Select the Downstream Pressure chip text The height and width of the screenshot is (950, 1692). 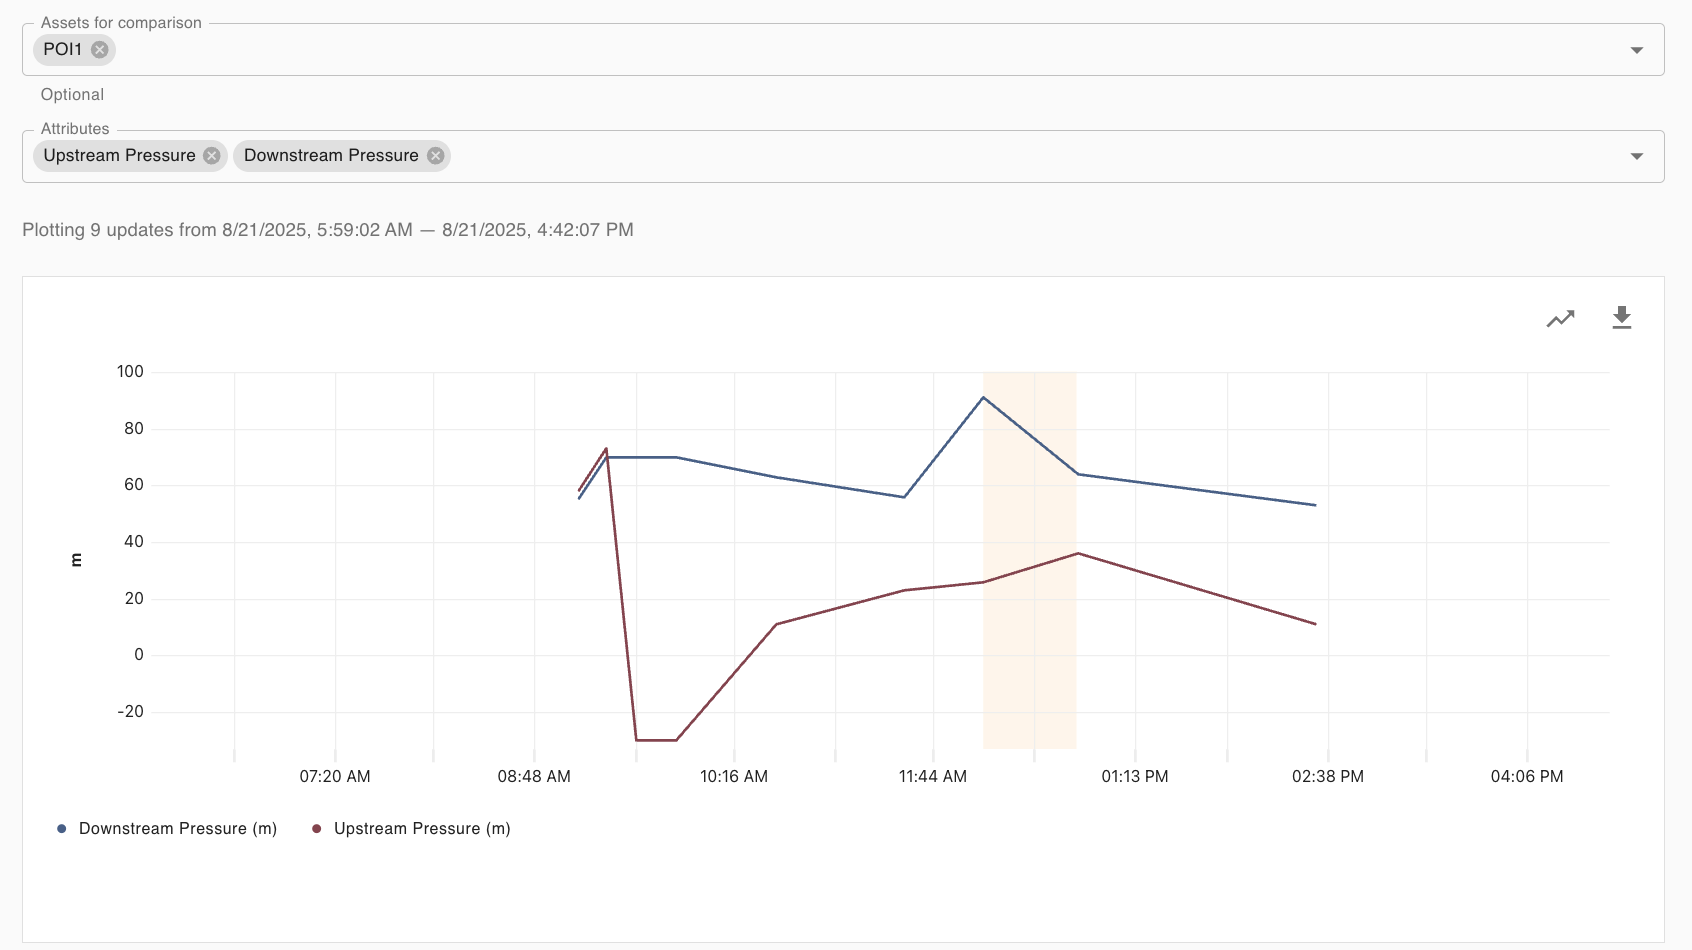pyautogui.click(x=331, y=156)
